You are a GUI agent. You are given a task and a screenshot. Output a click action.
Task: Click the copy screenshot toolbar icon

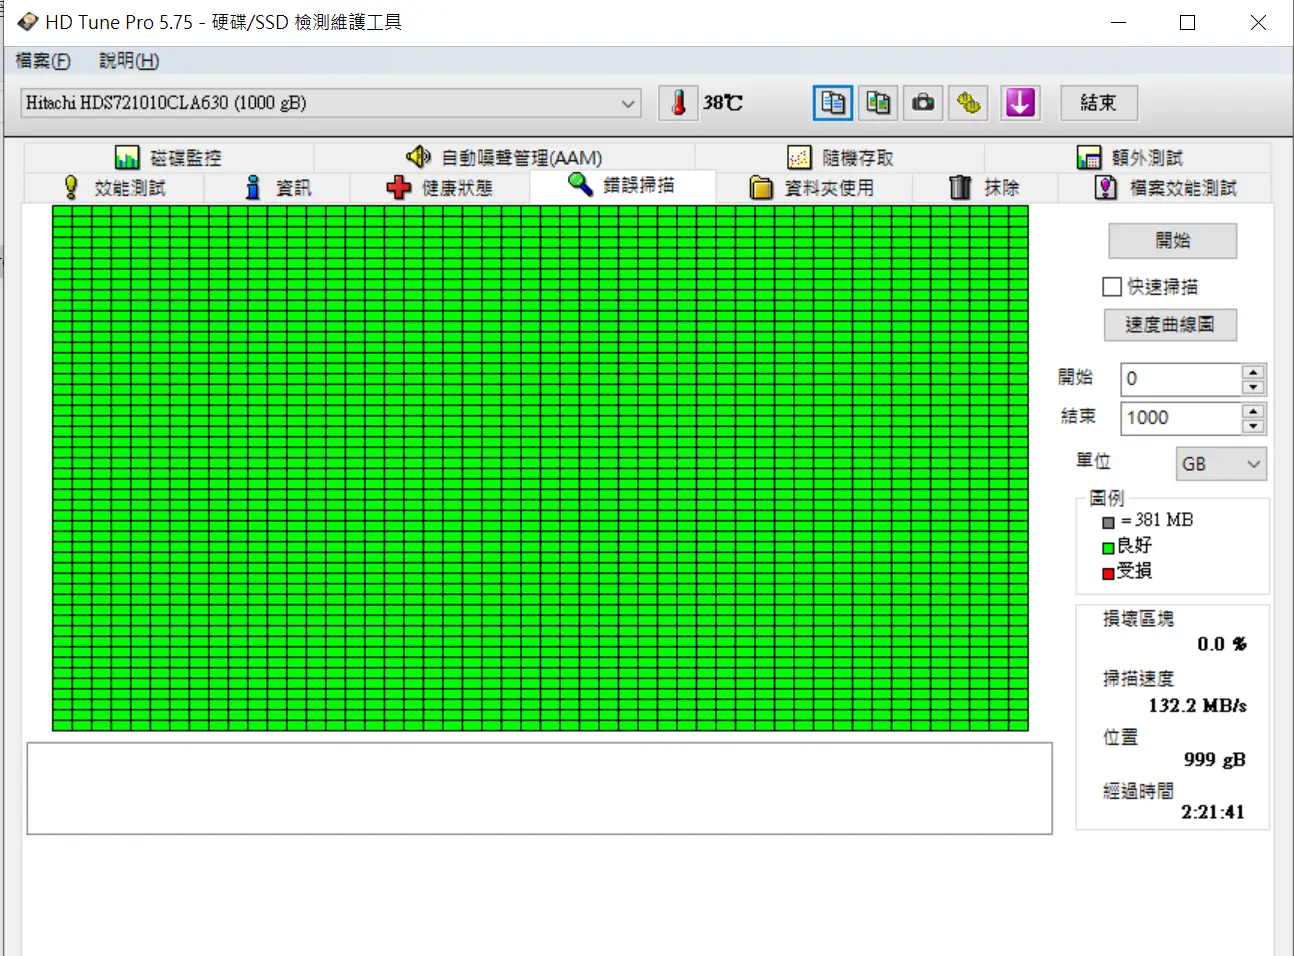pos(878,103)
